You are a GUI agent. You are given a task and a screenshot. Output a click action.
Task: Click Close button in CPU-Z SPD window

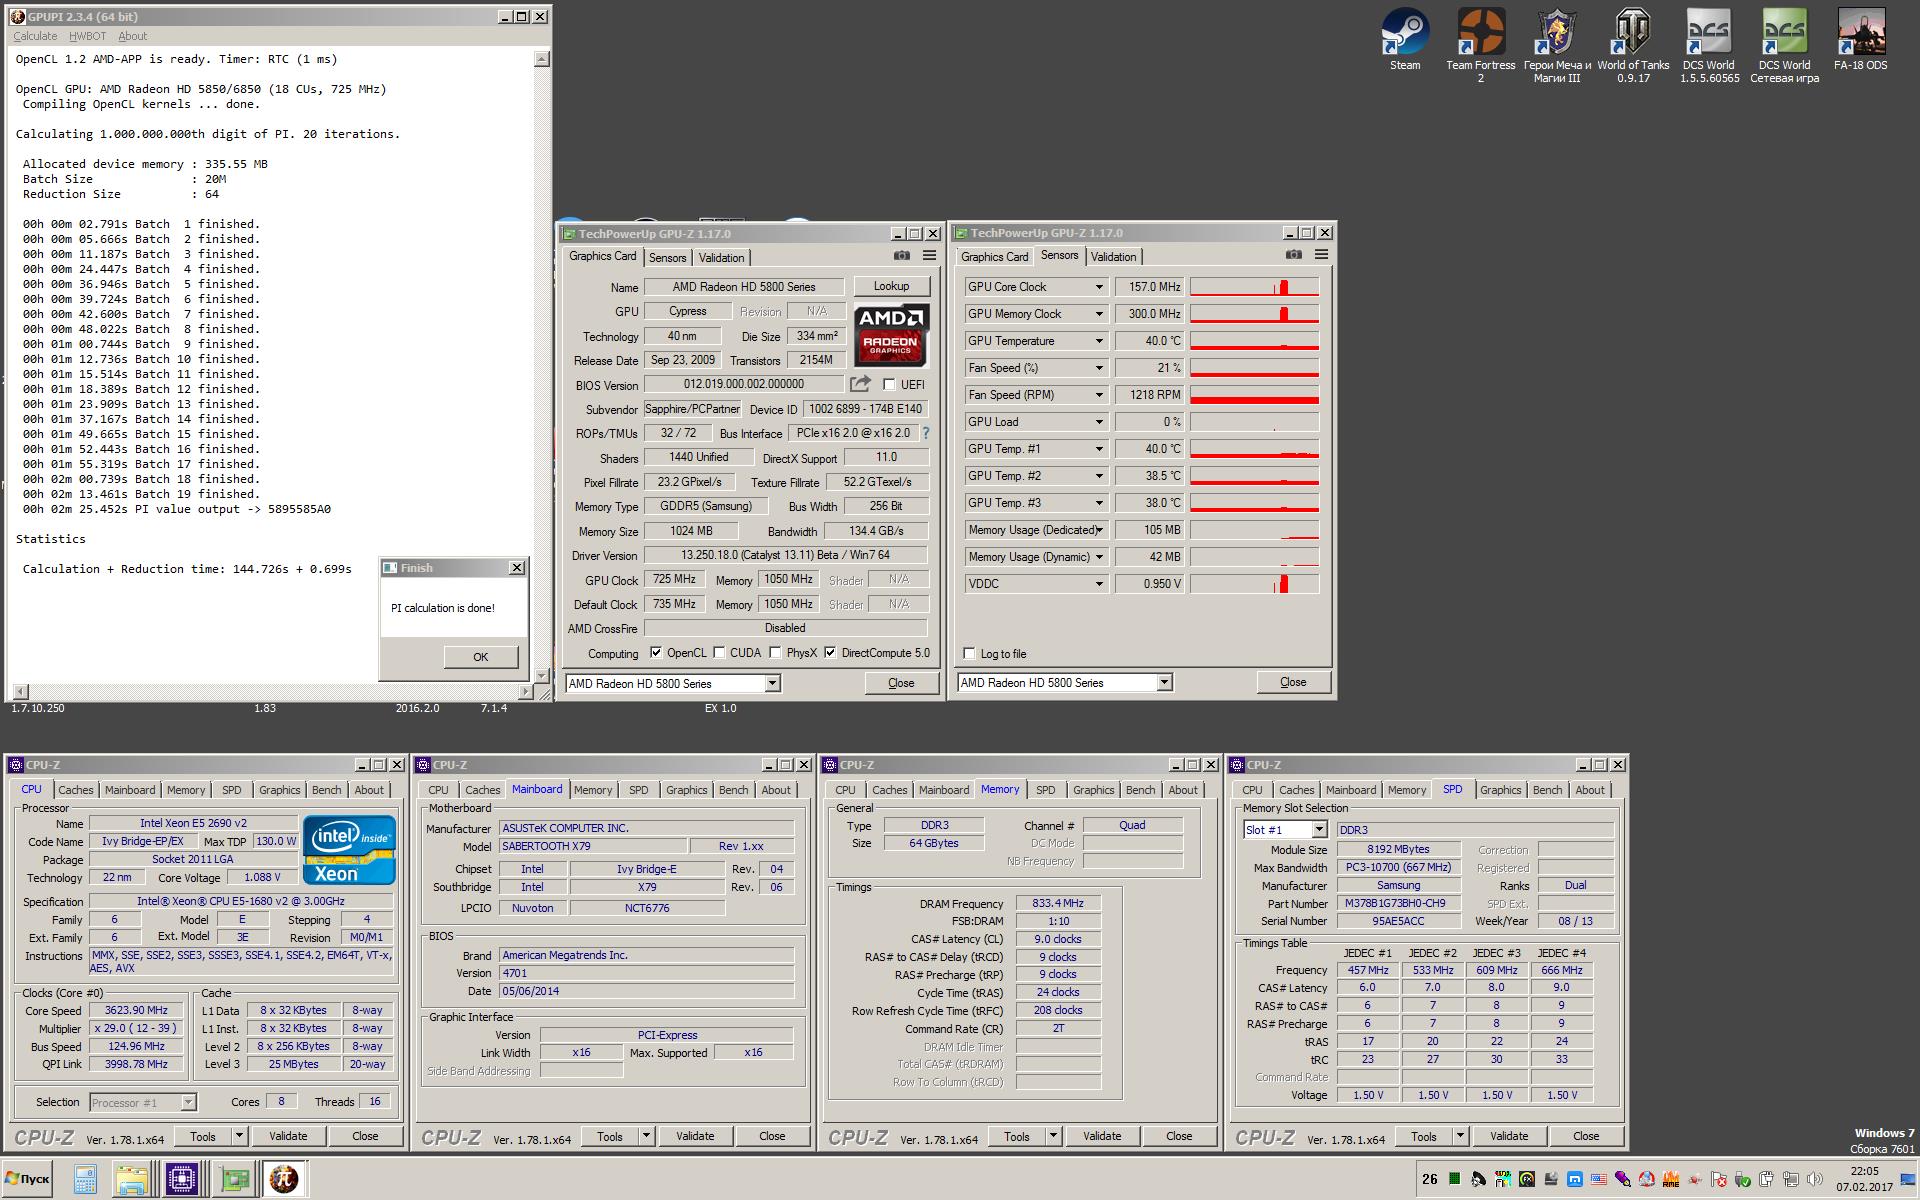pos(1586,1136)
